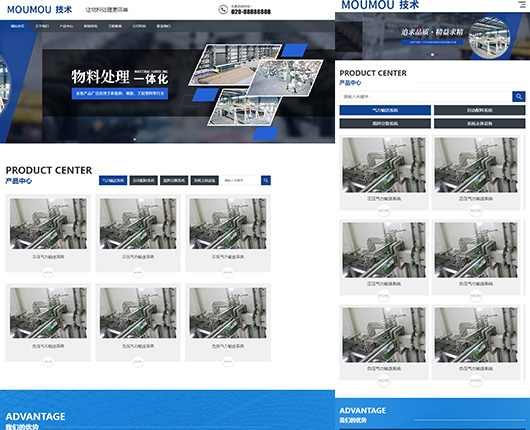
Task: Open the second desktop product thumbnail image
Action: pyautogui.click(x=138, y=224)
